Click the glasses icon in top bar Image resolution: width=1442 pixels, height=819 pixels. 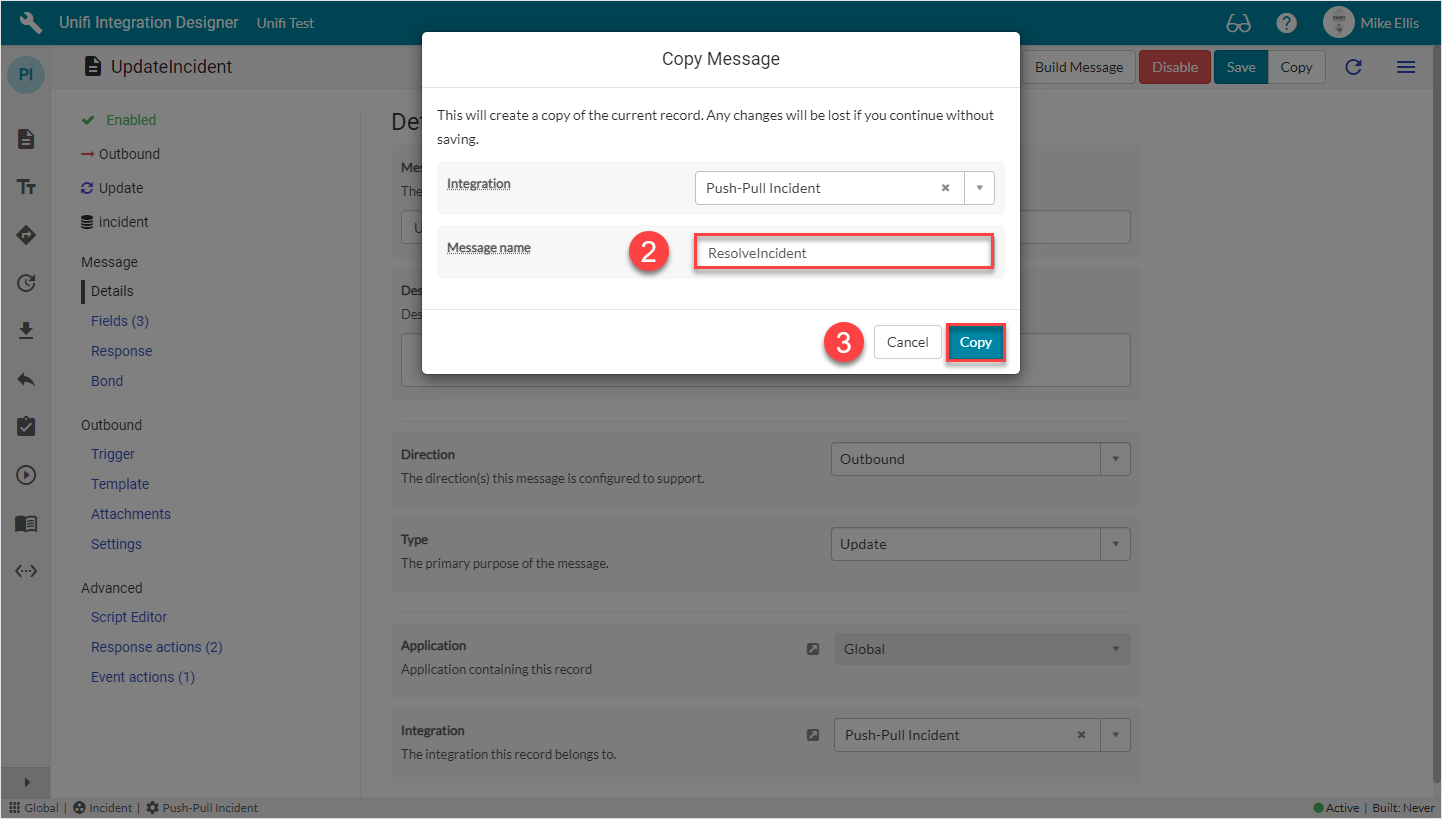[x=1238, y=23]
